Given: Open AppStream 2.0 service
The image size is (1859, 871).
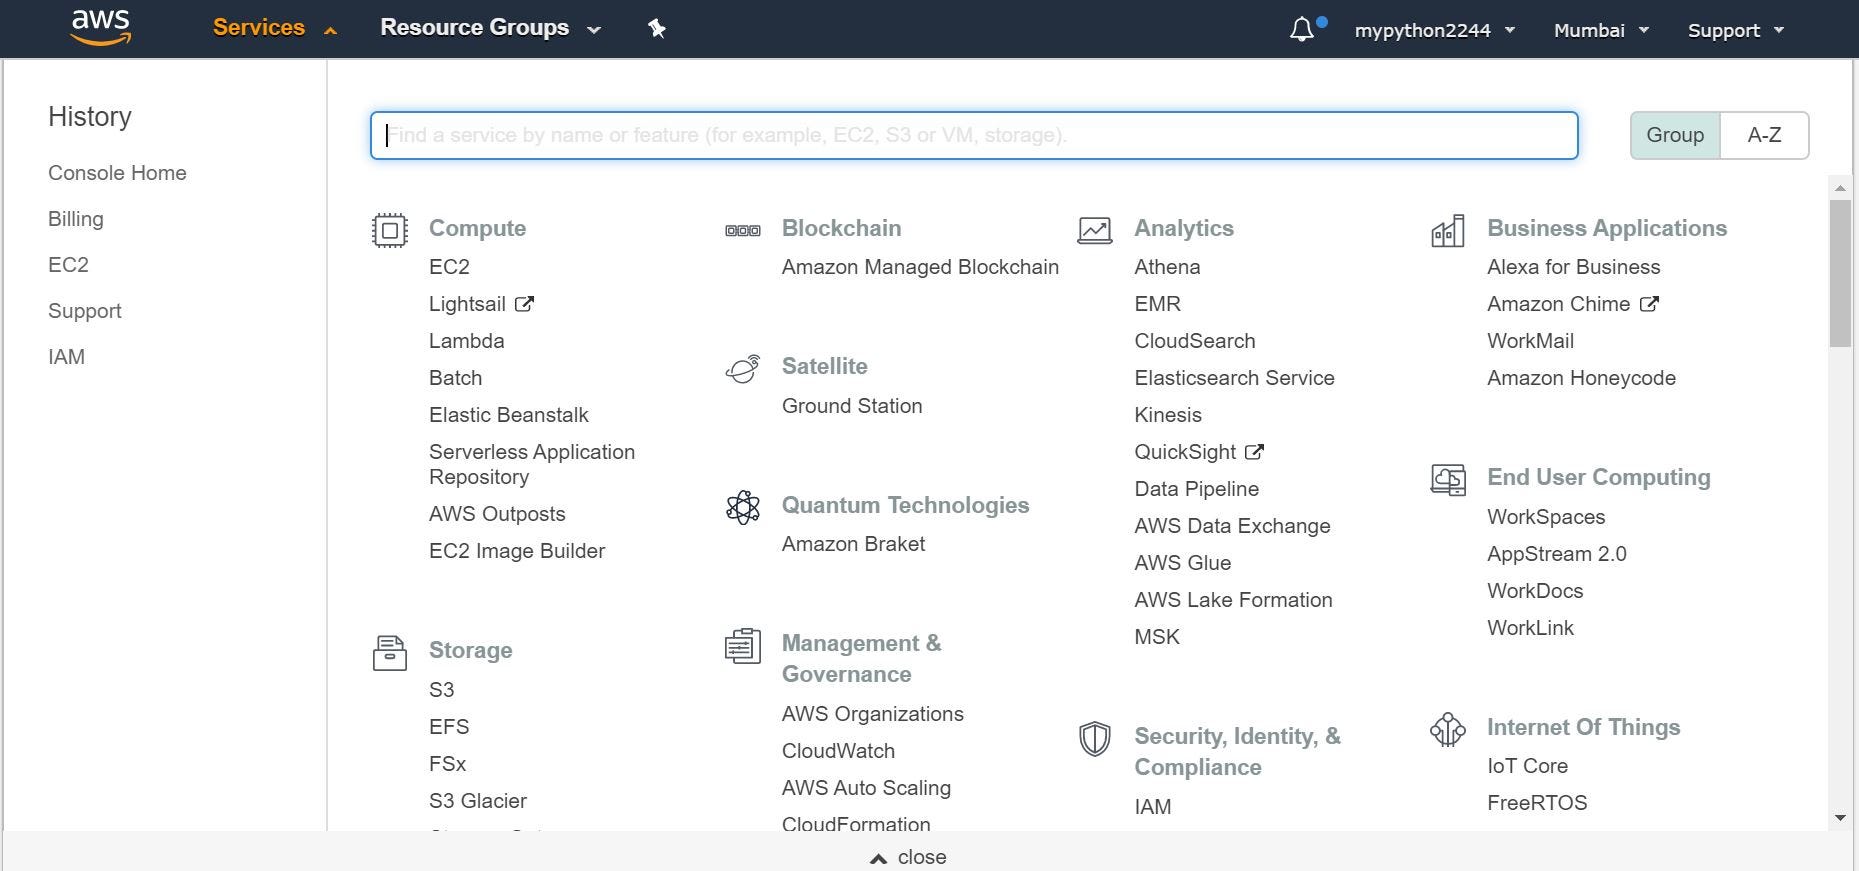Looking at the screenshot, I should pos(1556,554).
